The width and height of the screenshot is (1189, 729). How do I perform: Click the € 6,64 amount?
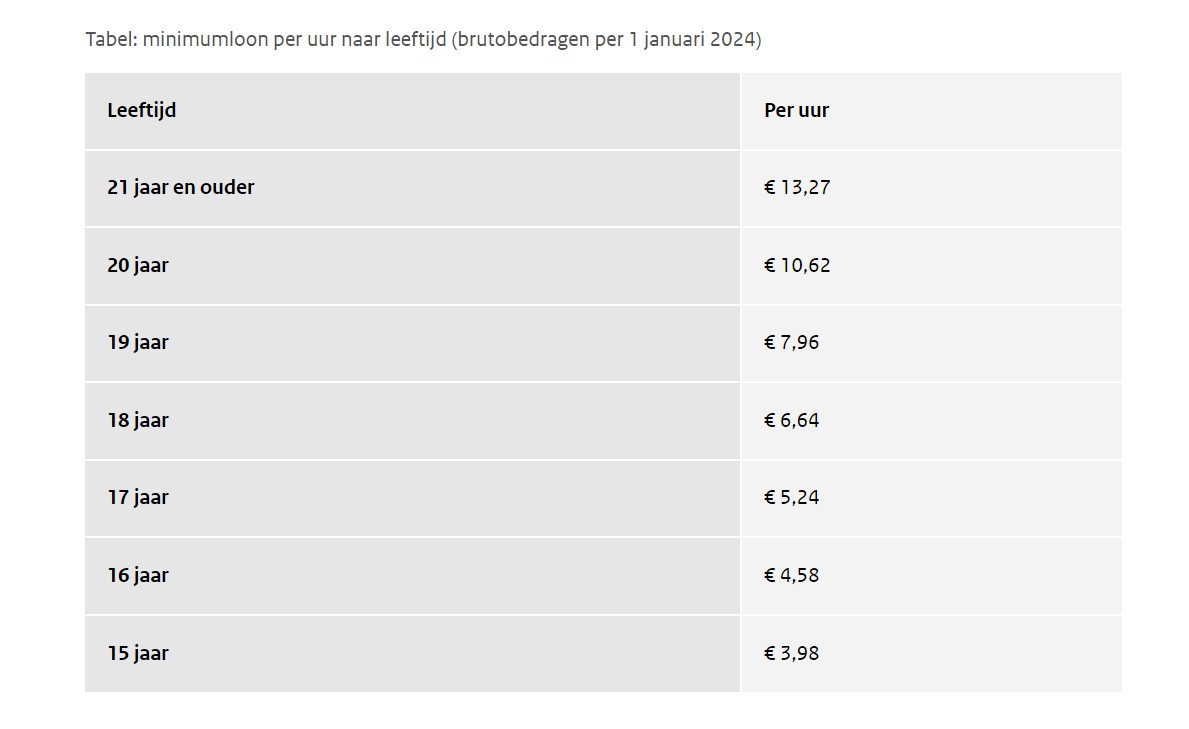point(792,420)
